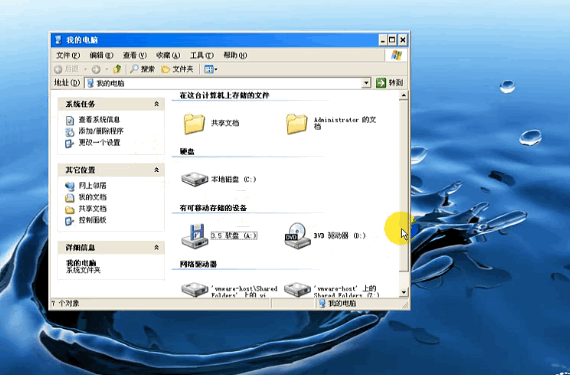Click the sidebar 共享文档 folder icon
Viewport: 570px width, 375px height.
(69, 210)
